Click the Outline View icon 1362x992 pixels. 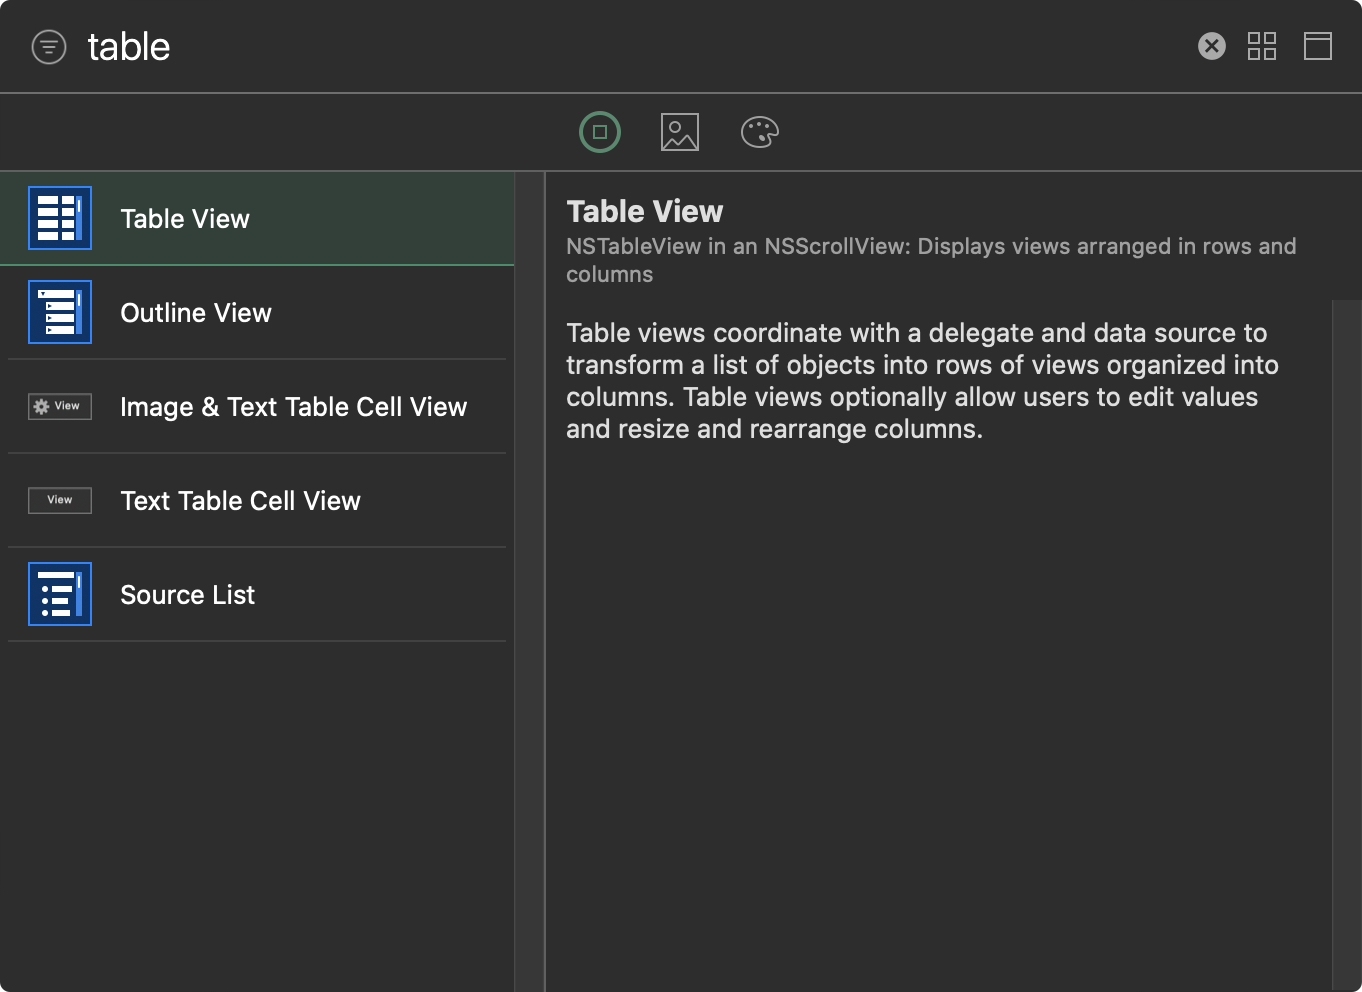60,312
